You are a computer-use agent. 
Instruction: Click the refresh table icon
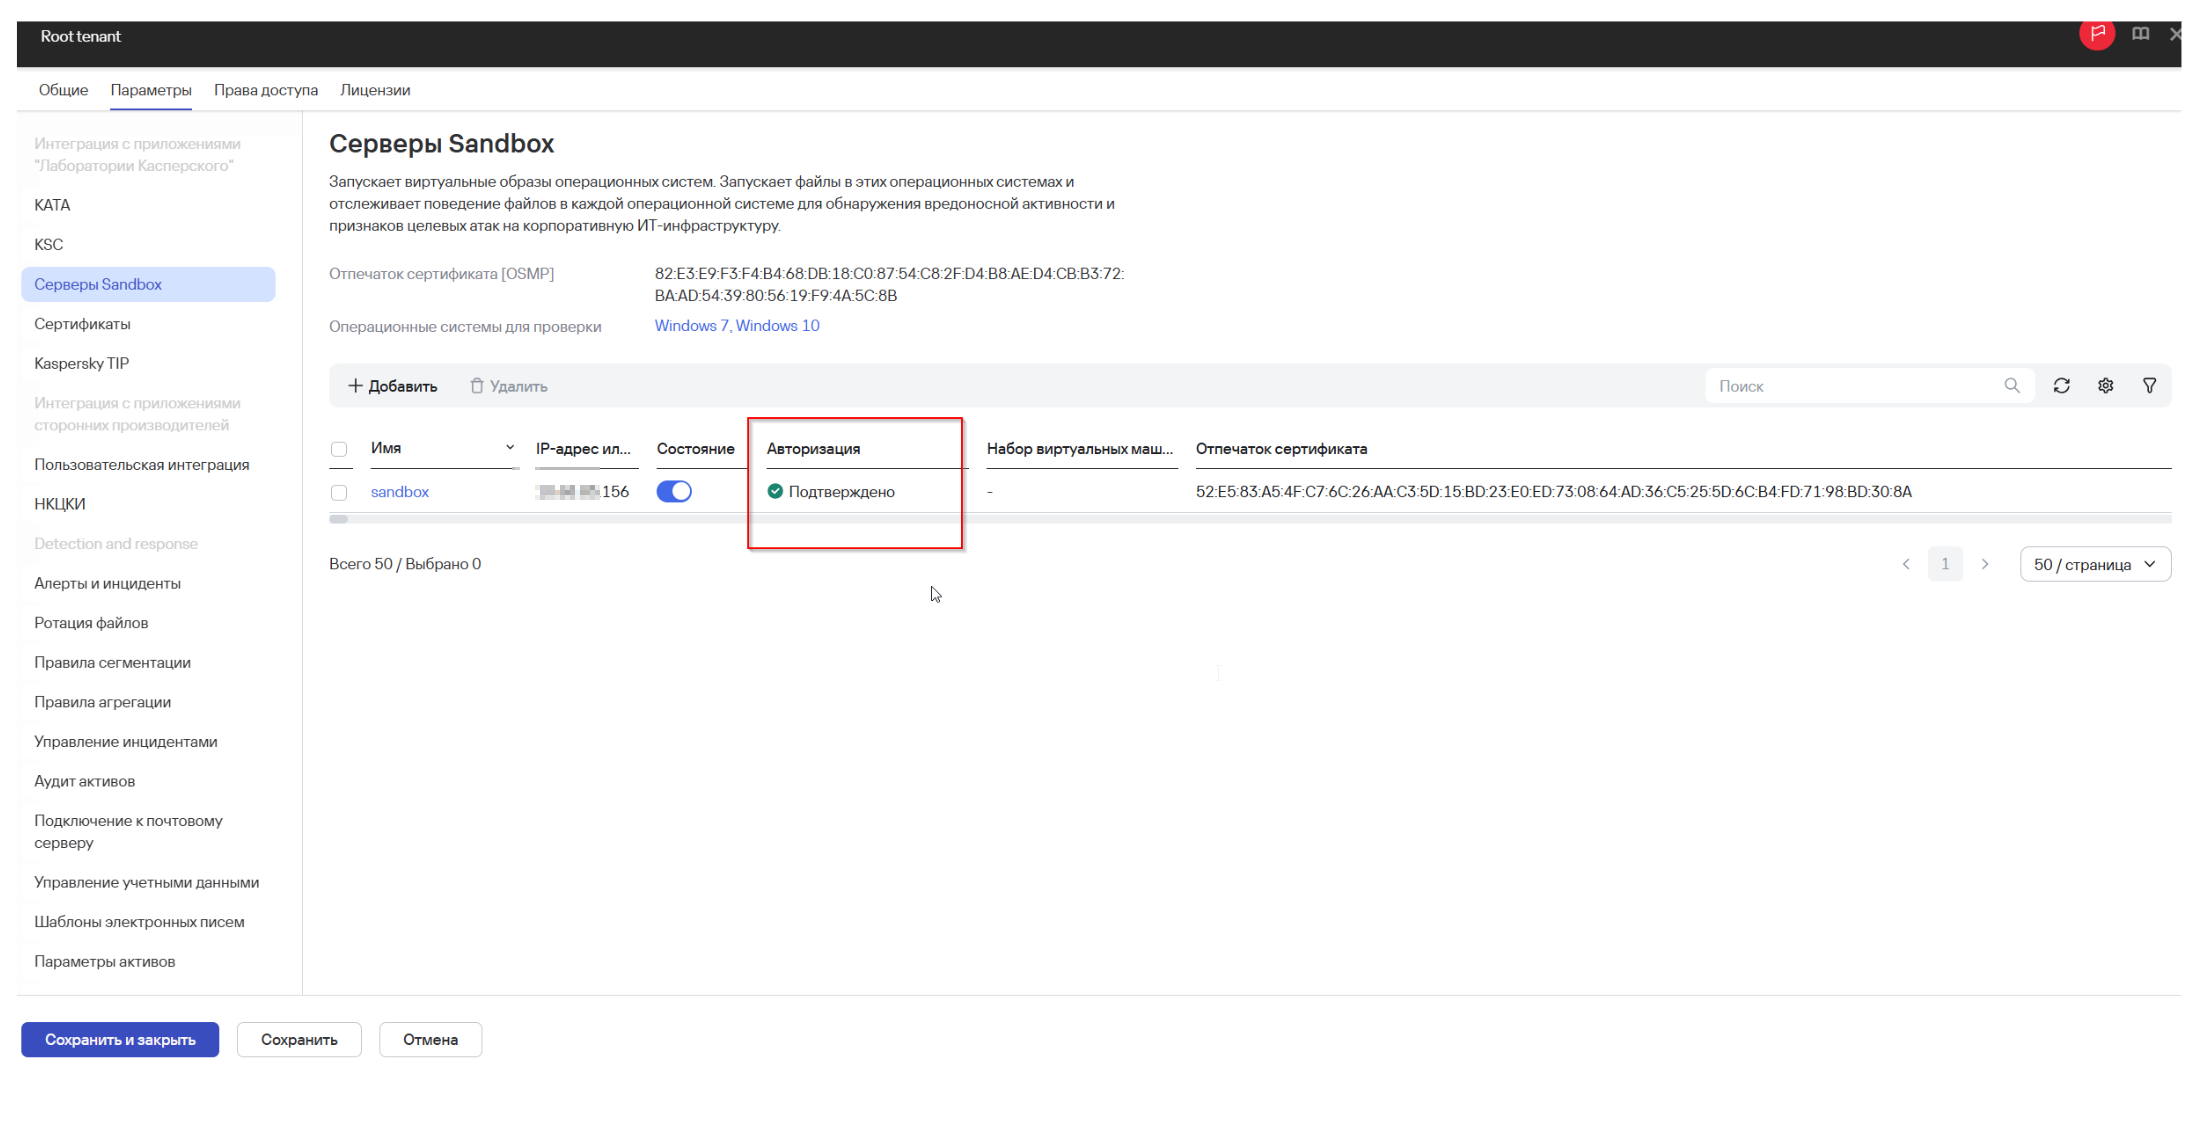pos(2061,386)
